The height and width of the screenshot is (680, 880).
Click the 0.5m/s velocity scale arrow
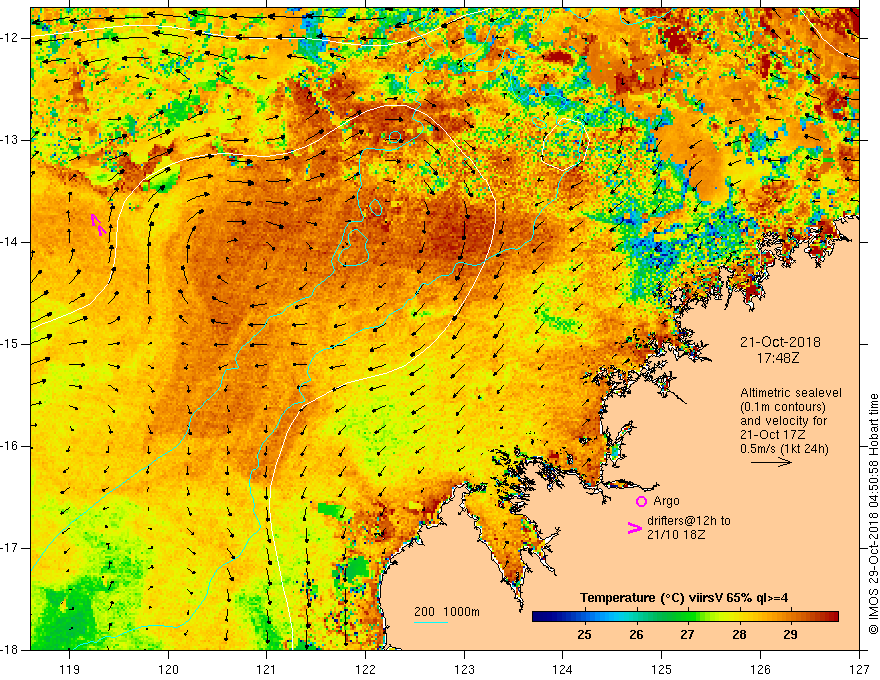(771, 462)
